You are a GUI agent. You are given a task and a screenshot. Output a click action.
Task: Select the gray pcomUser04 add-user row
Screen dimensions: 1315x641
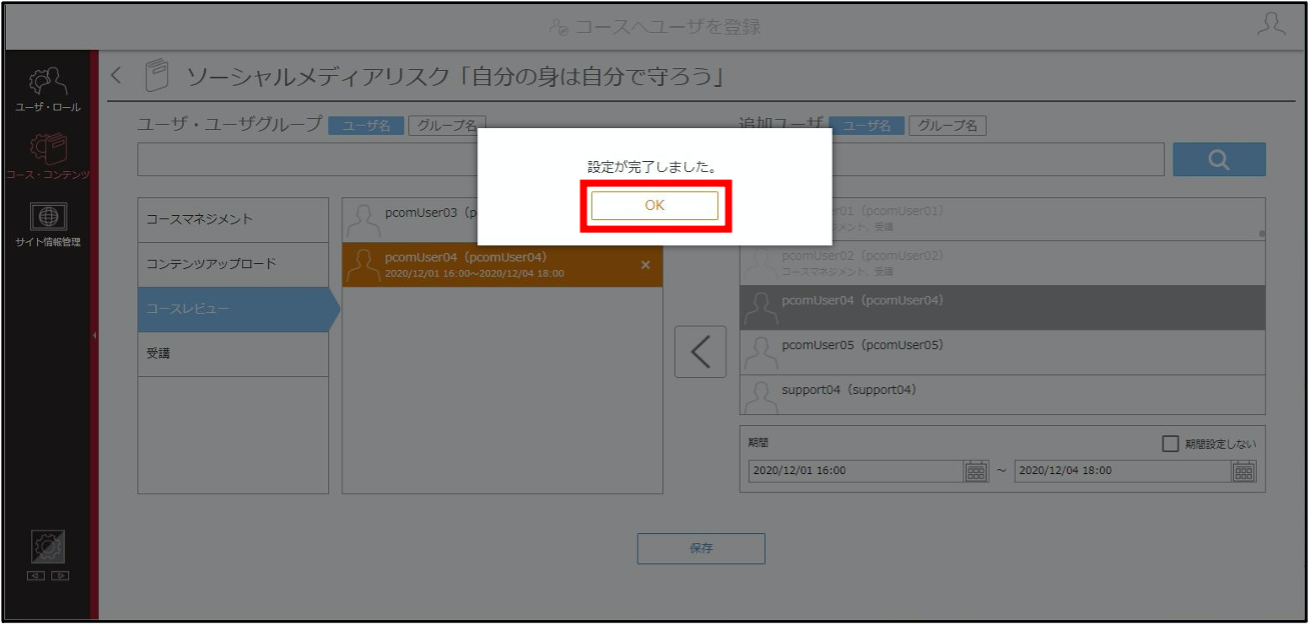pyautogui.click(x=1002, y=308)
